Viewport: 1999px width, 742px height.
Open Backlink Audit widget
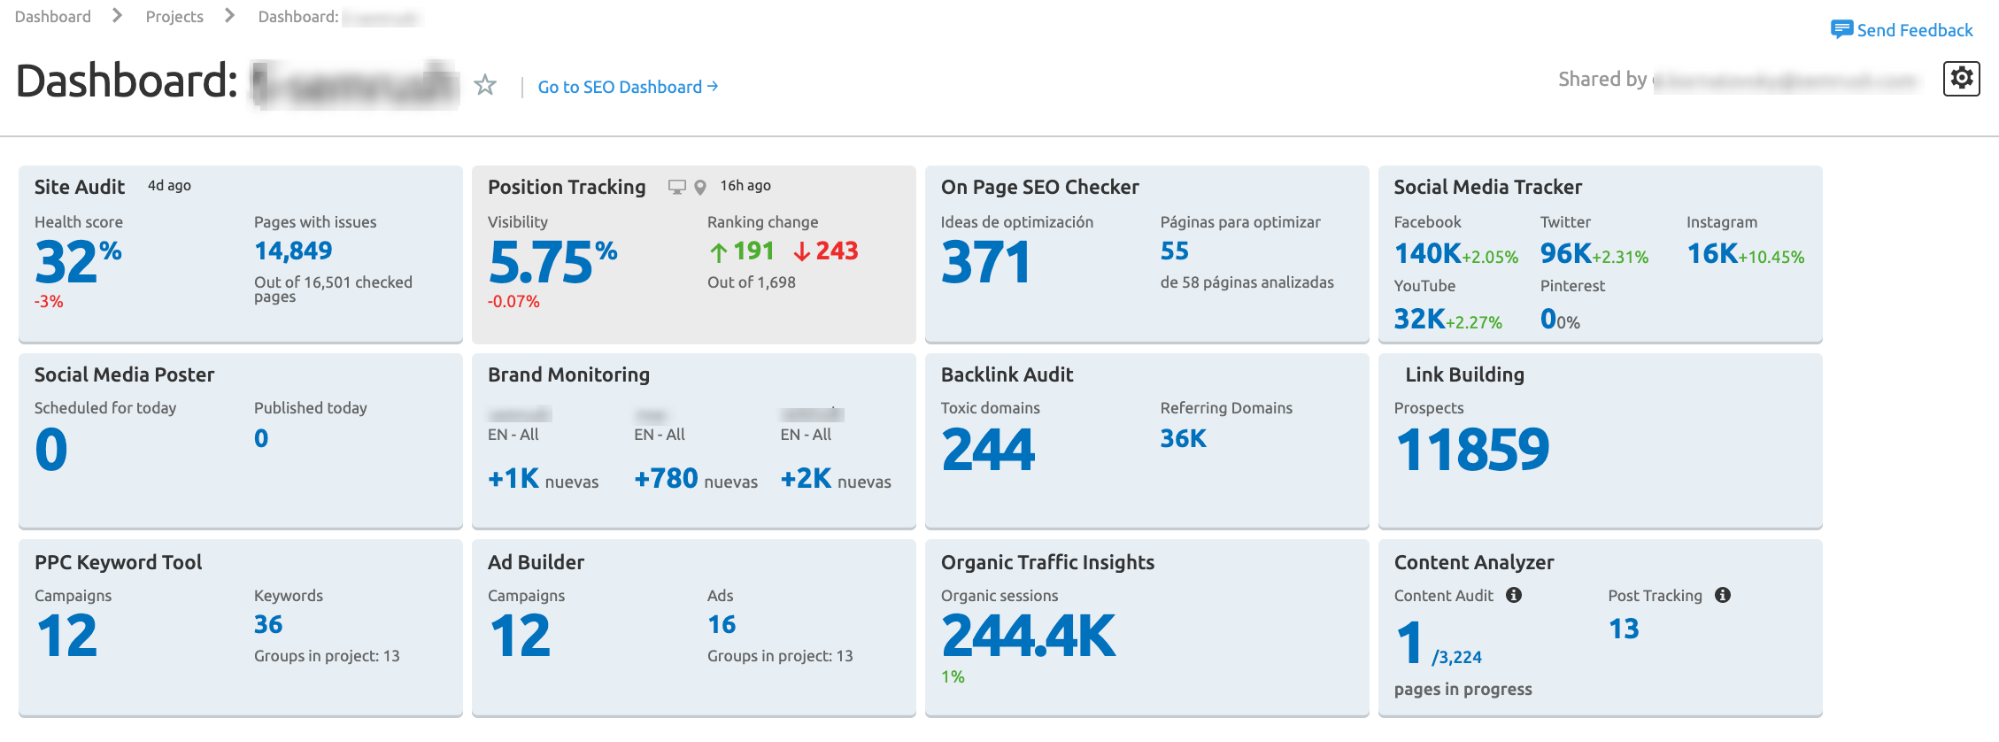[x=1007, y=375]
